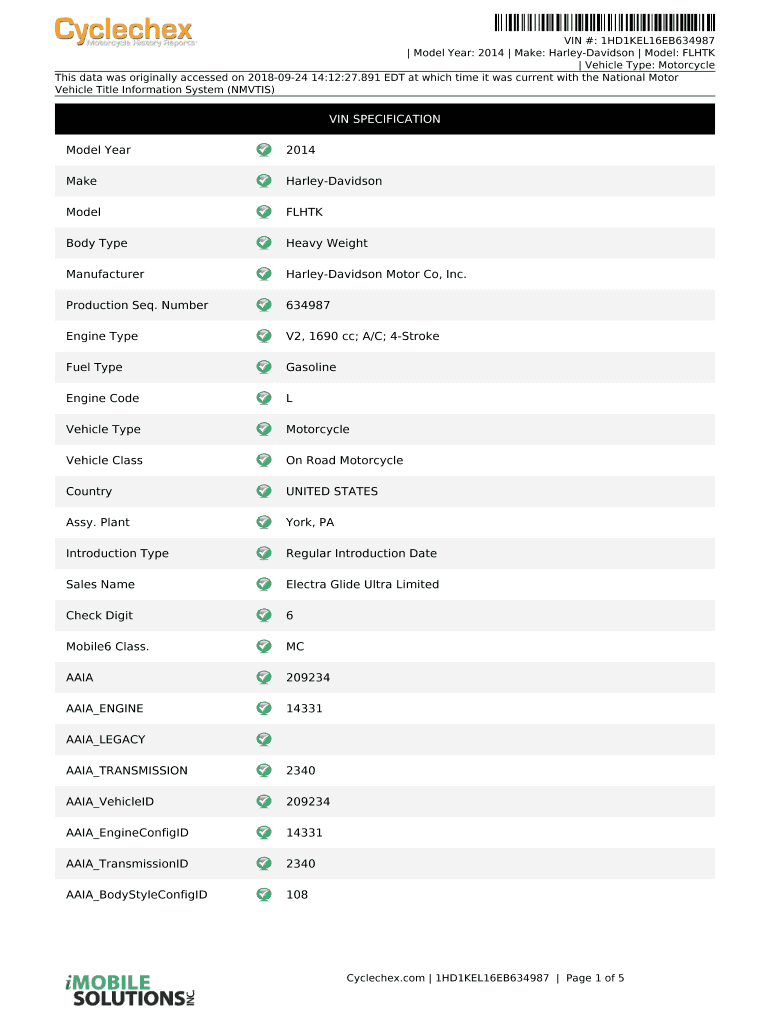The image size is (770, 1024).
Task: Click the check icon beside Assy. Plant
Action: click(263, 522)
